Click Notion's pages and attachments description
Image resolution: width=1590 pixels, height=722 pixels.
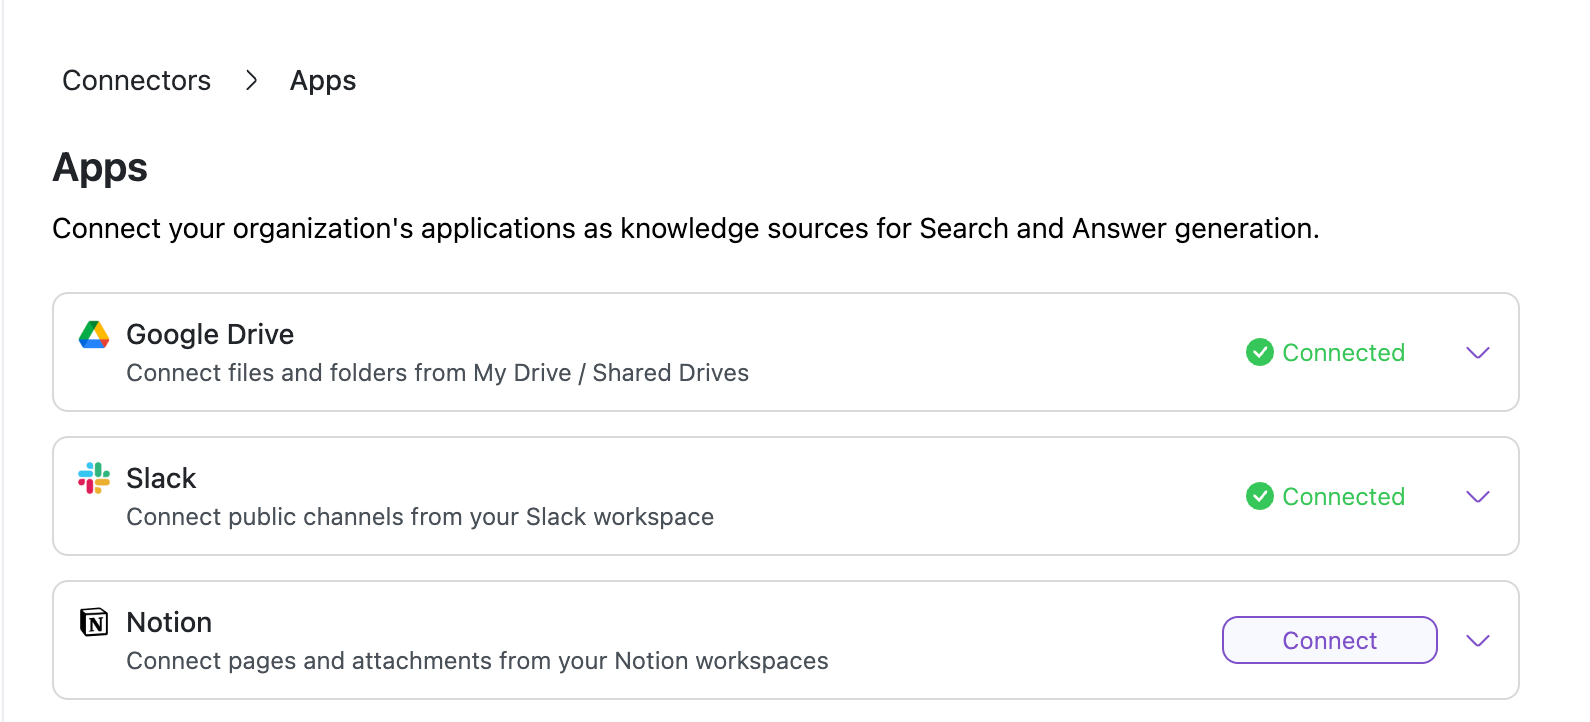477,661
